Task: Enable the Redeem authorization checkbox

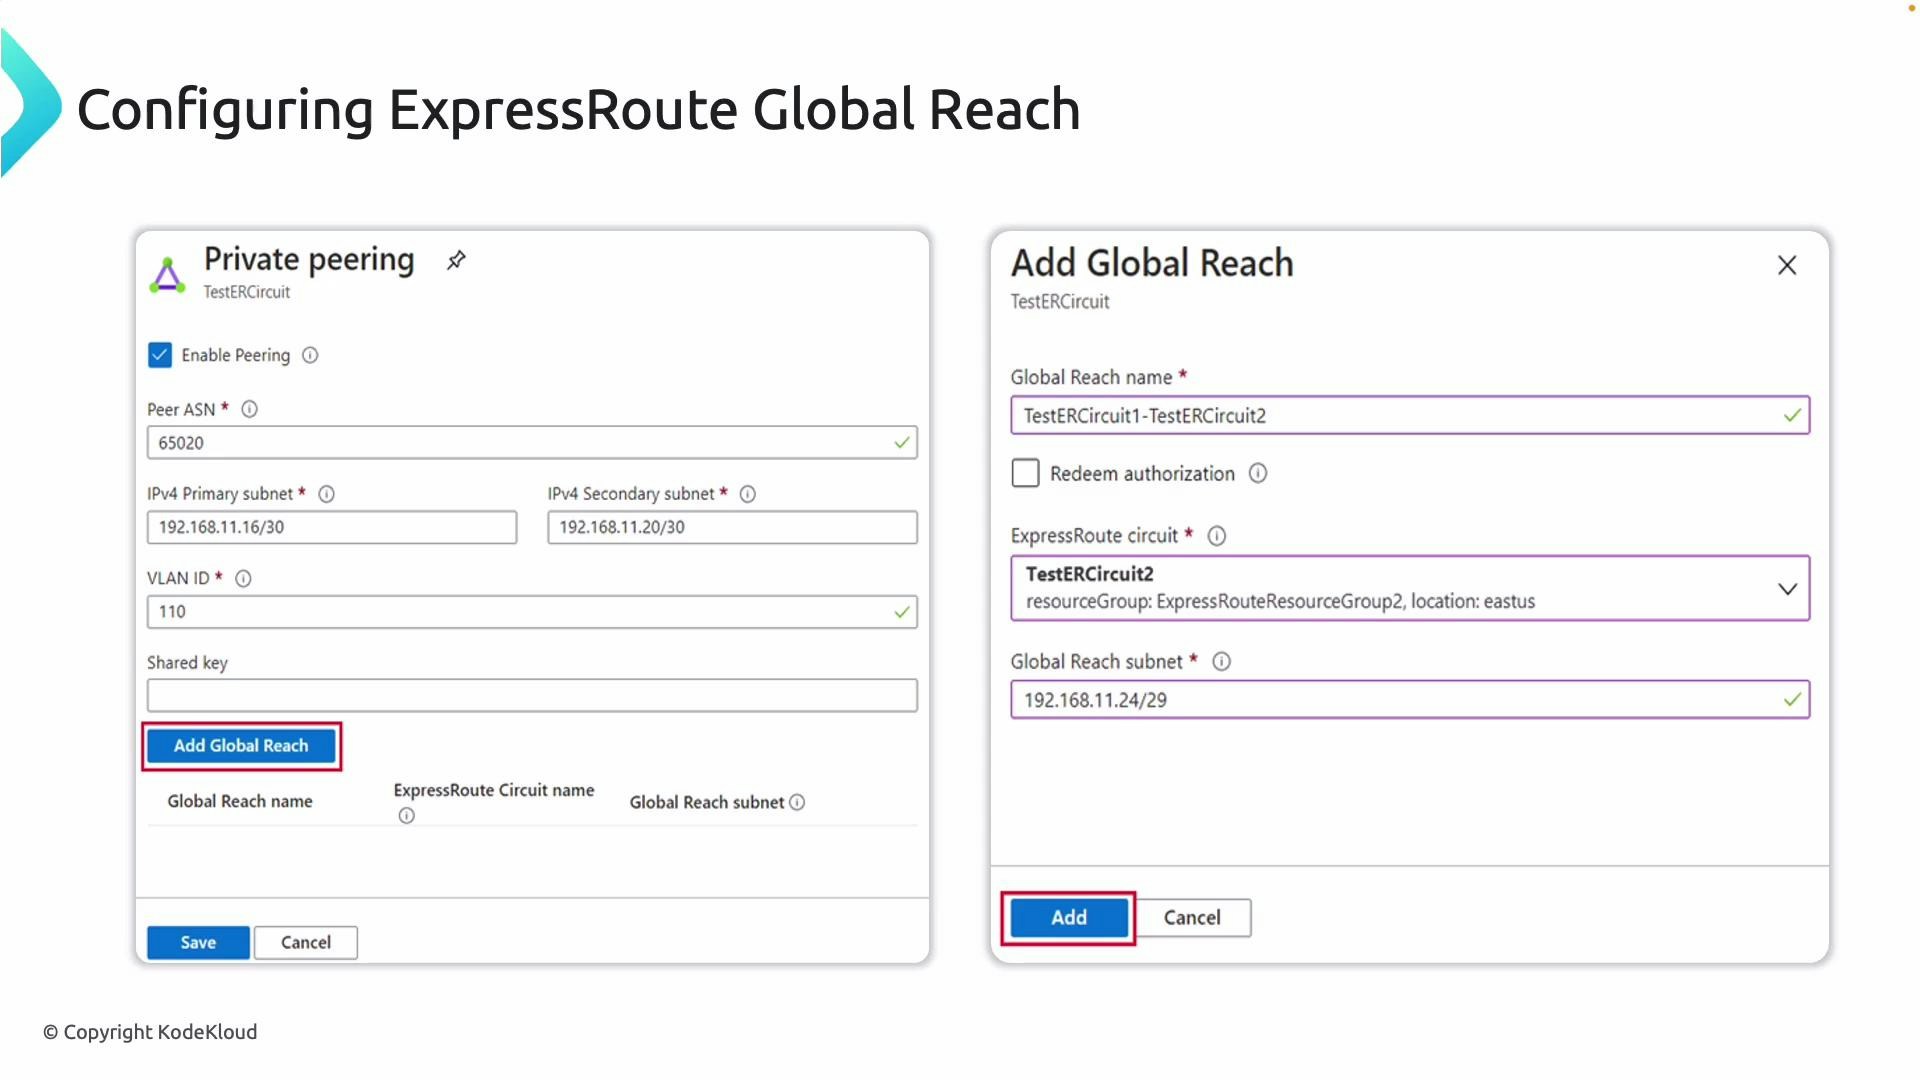Action: click(1025, 473)
